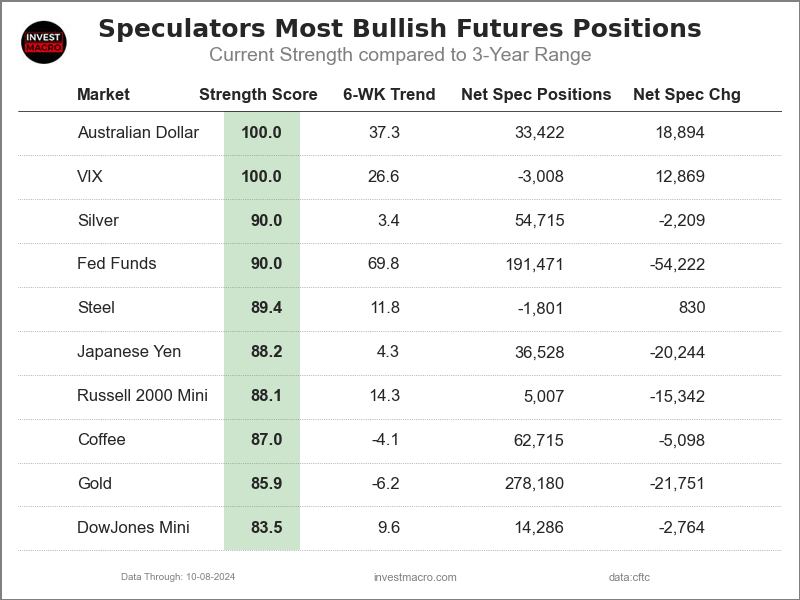
Task: Click the VIX market name
Action: coord(90,177)
